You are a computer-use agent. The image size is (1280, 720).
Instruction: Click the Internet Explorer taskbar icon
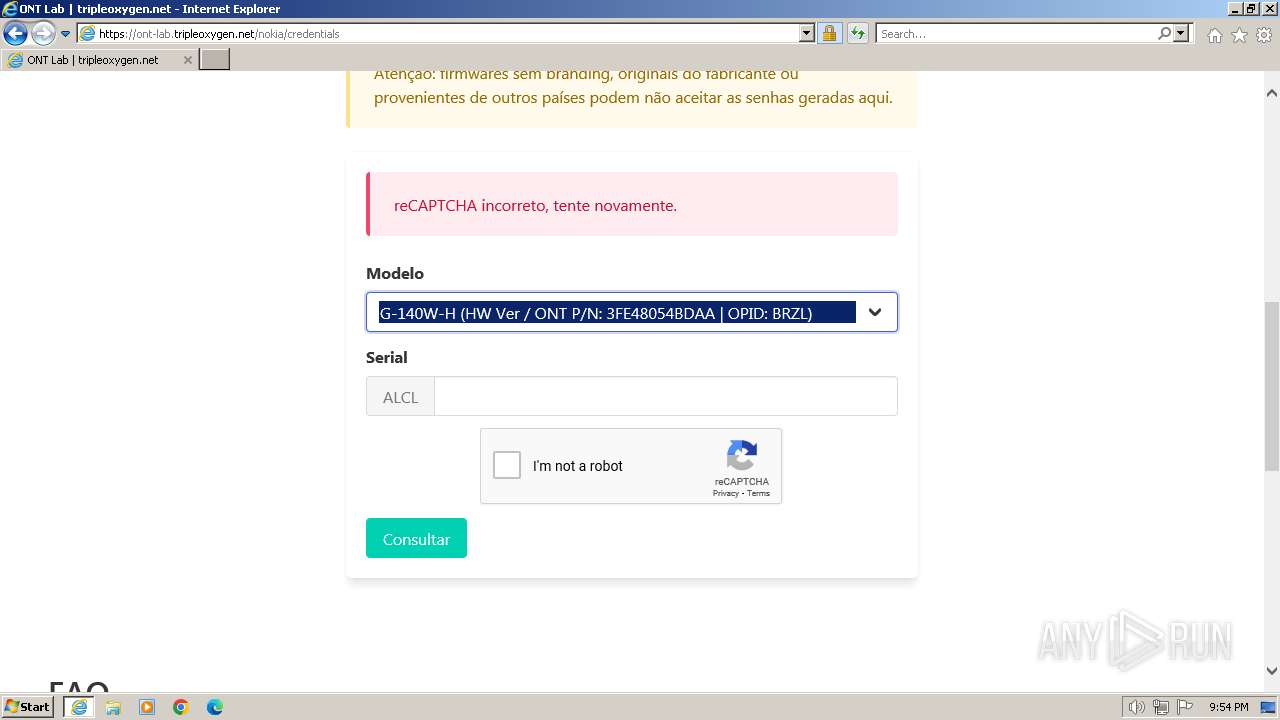pos(79,707)
